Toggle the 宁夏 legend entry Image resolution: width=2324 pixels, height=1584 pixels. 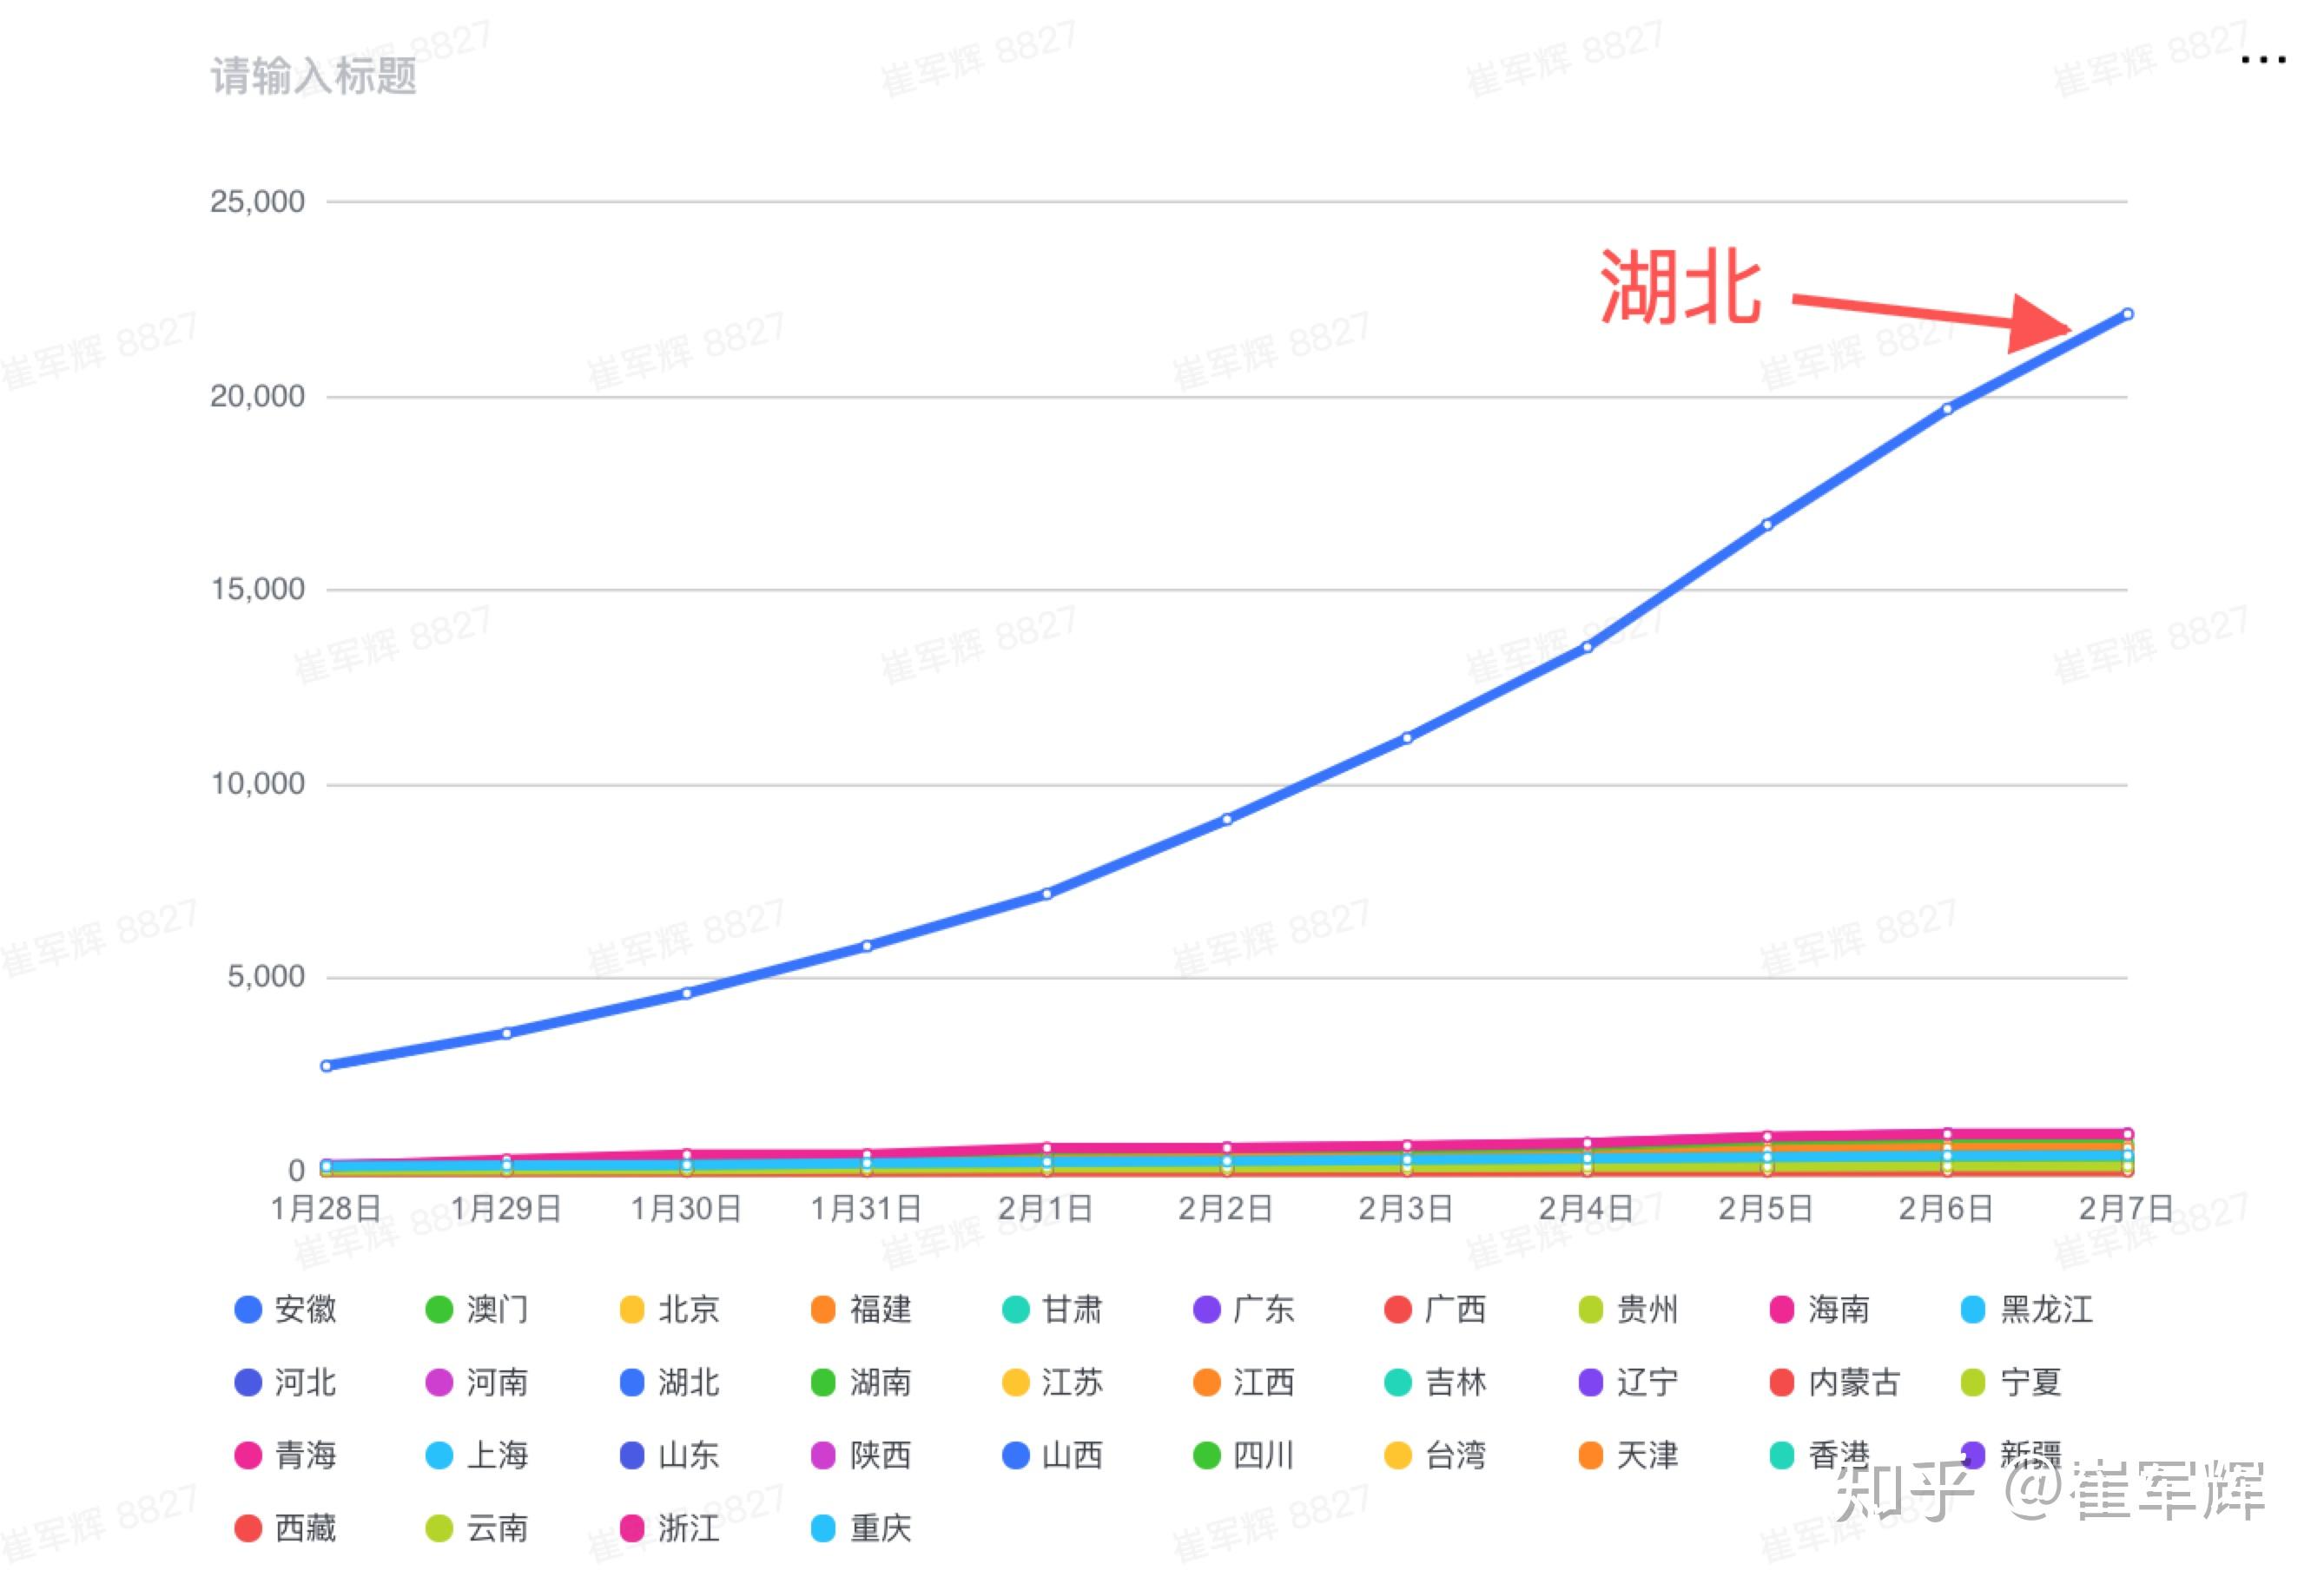[x=2011, y=1382]
